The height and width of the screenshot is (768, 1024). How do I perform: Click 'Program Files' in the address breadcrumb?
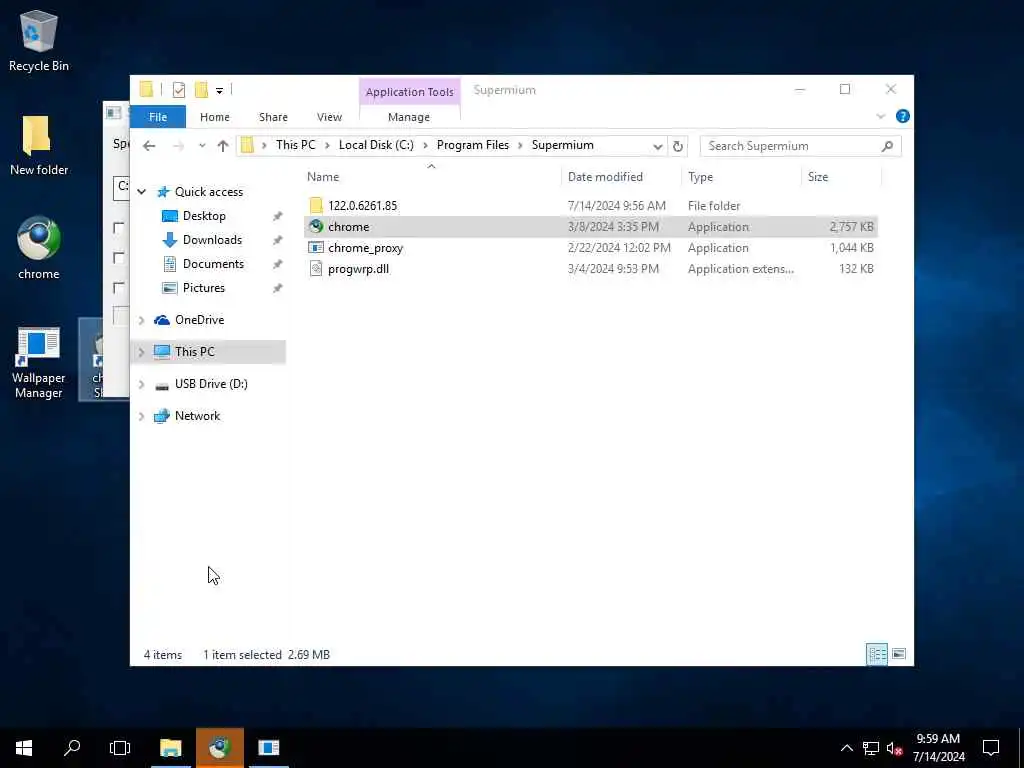coord(473,145)
